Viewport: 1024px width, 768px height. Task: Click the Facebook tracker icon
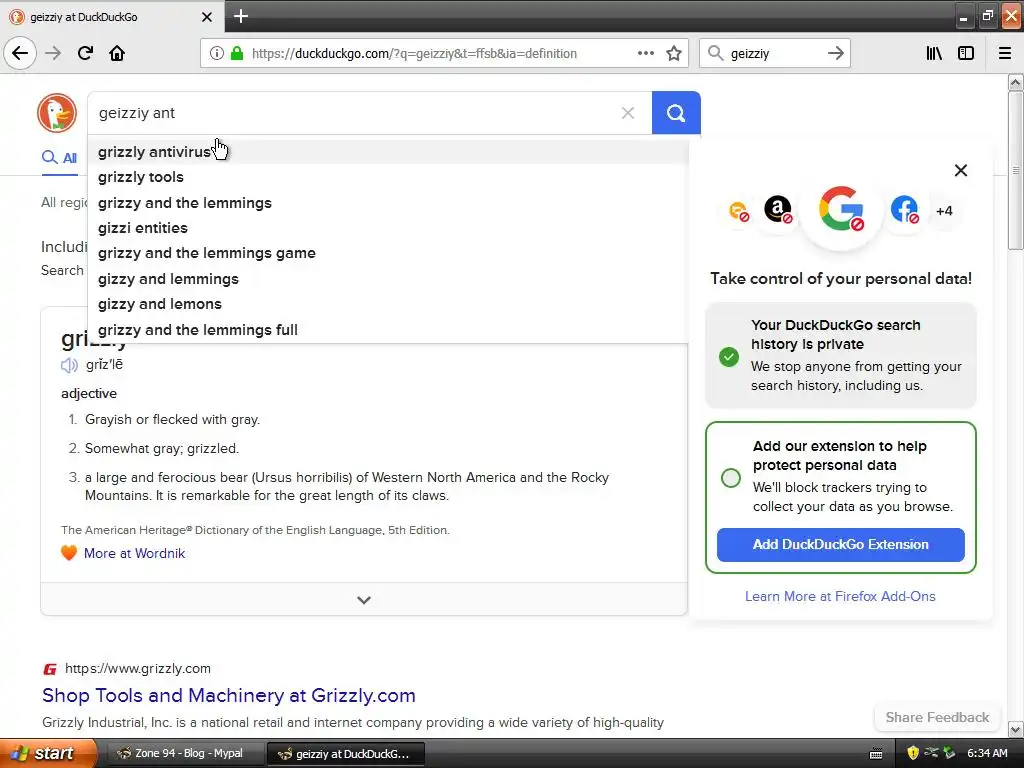point(904,210)
